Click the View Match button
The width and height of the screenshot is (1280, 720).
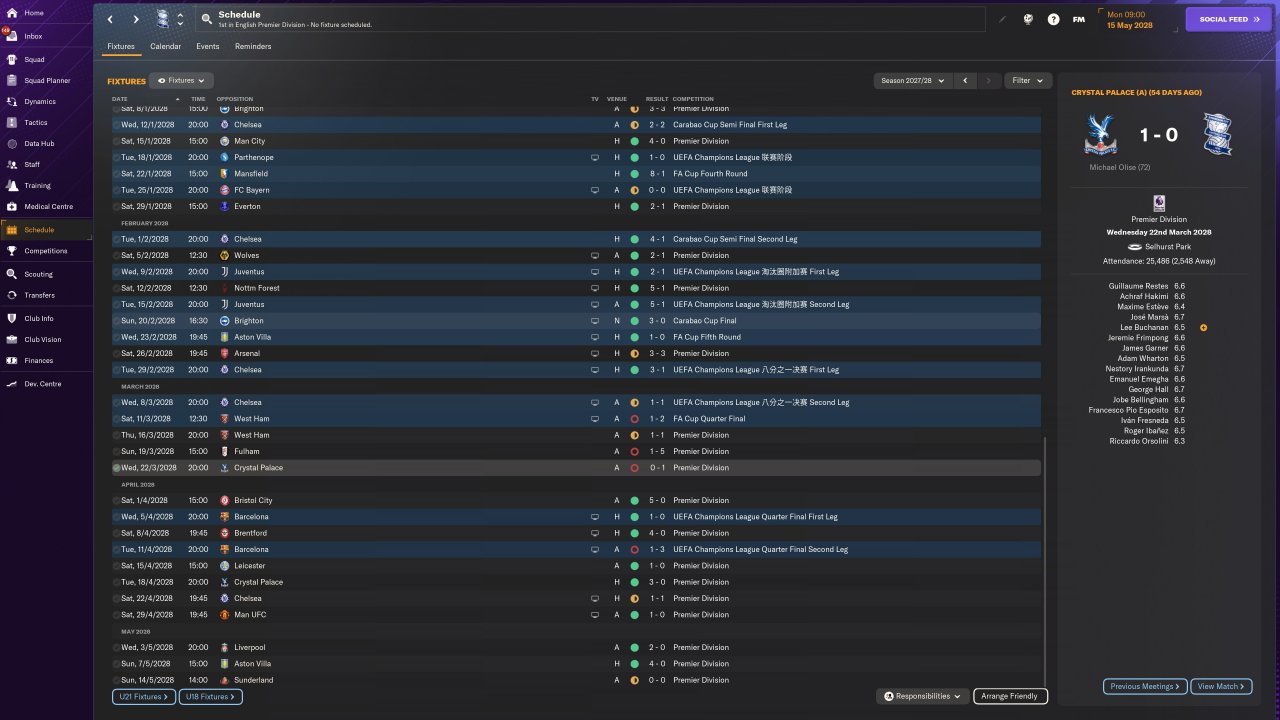(x=1221, y=686)
